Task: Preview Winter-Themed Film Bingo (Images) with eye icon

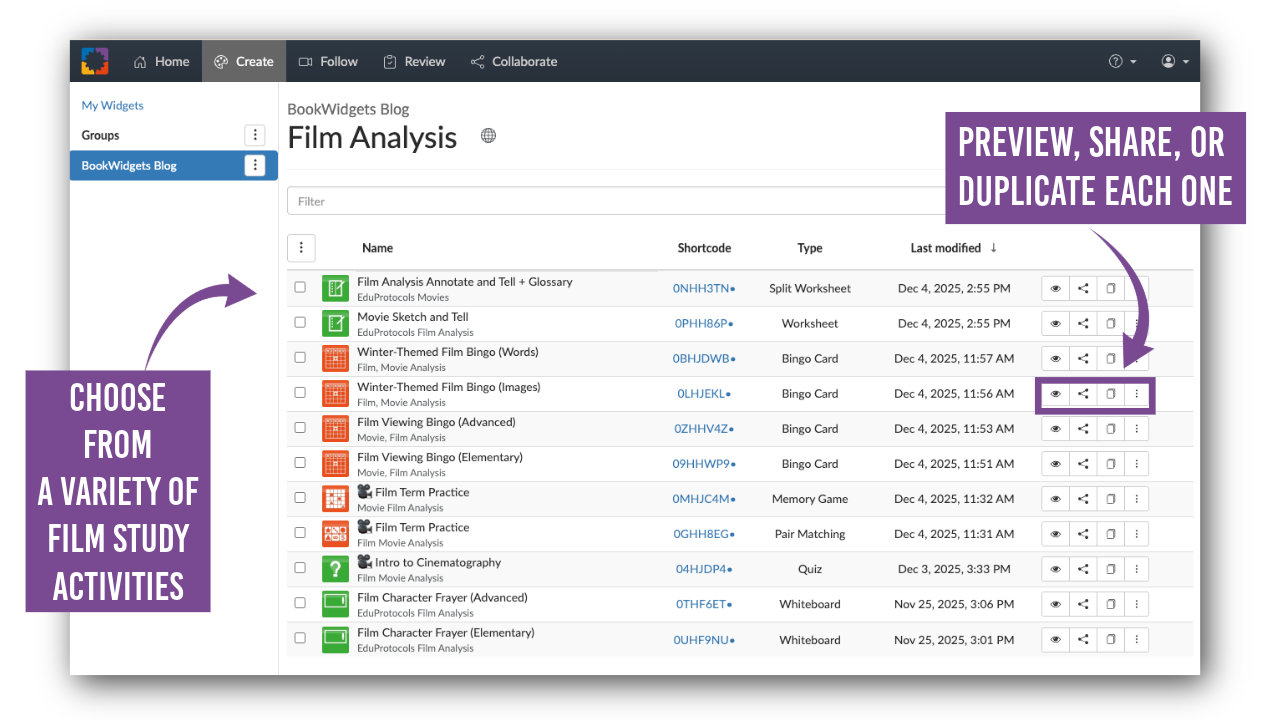Action: point(1055,393)
